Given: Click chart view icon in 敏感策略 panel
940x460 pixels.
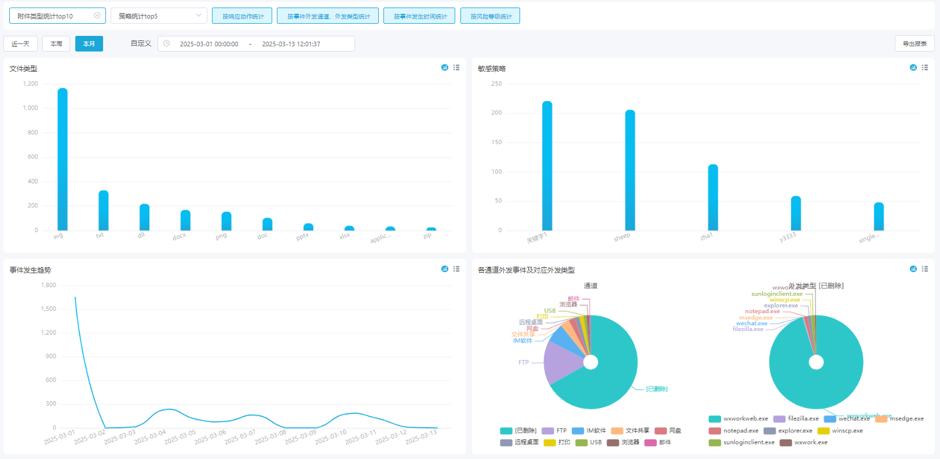Looking at the screenshot, I should pyautogui.click(x=913, y=68).
